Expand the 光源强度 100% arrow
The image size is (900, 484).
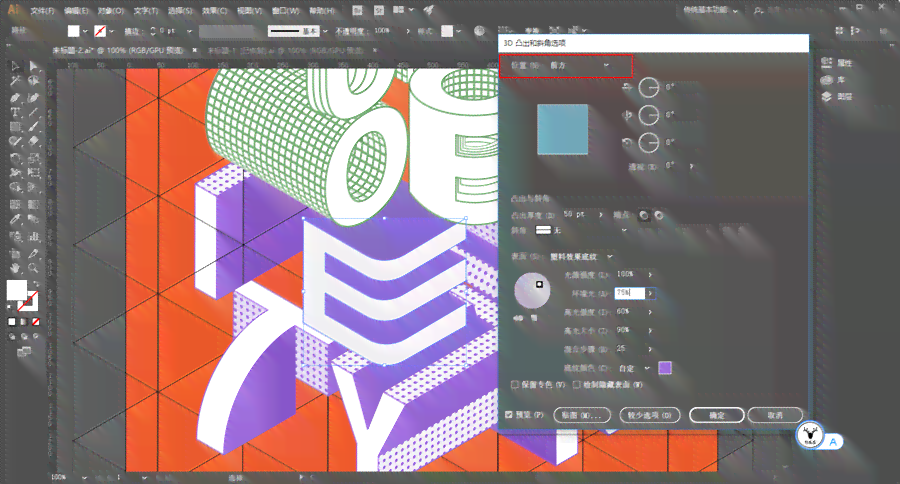coord(650,275)
